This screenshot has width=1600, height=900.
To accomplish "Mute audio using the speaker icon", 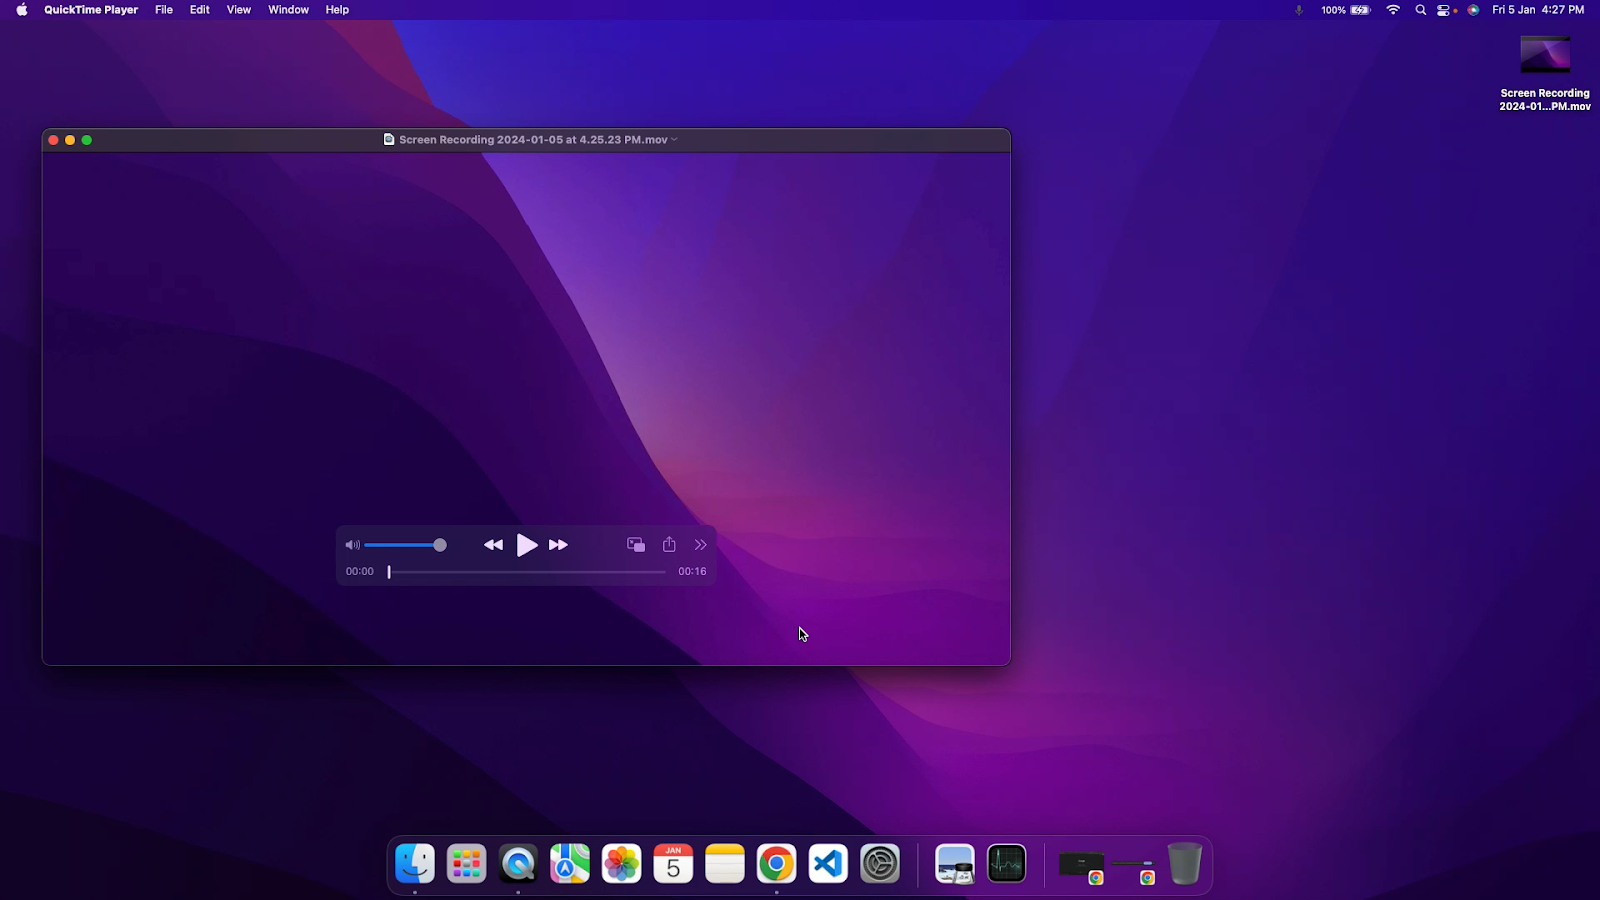I will pos(352,545).
